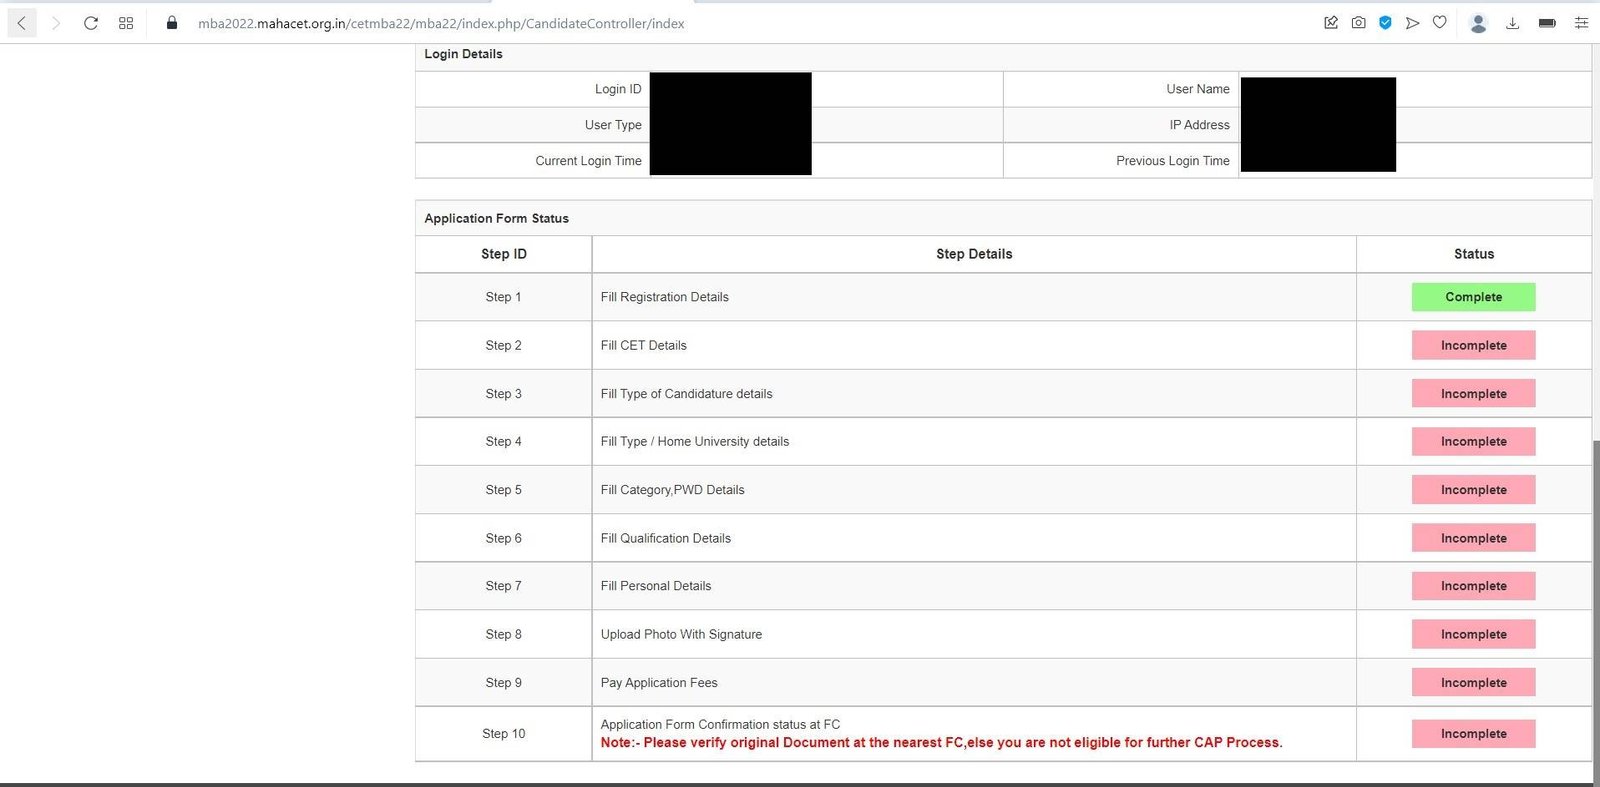Click the 'Step ID' column header
The width and height of the screenshot is (1600, 787).
coord(503,254)
